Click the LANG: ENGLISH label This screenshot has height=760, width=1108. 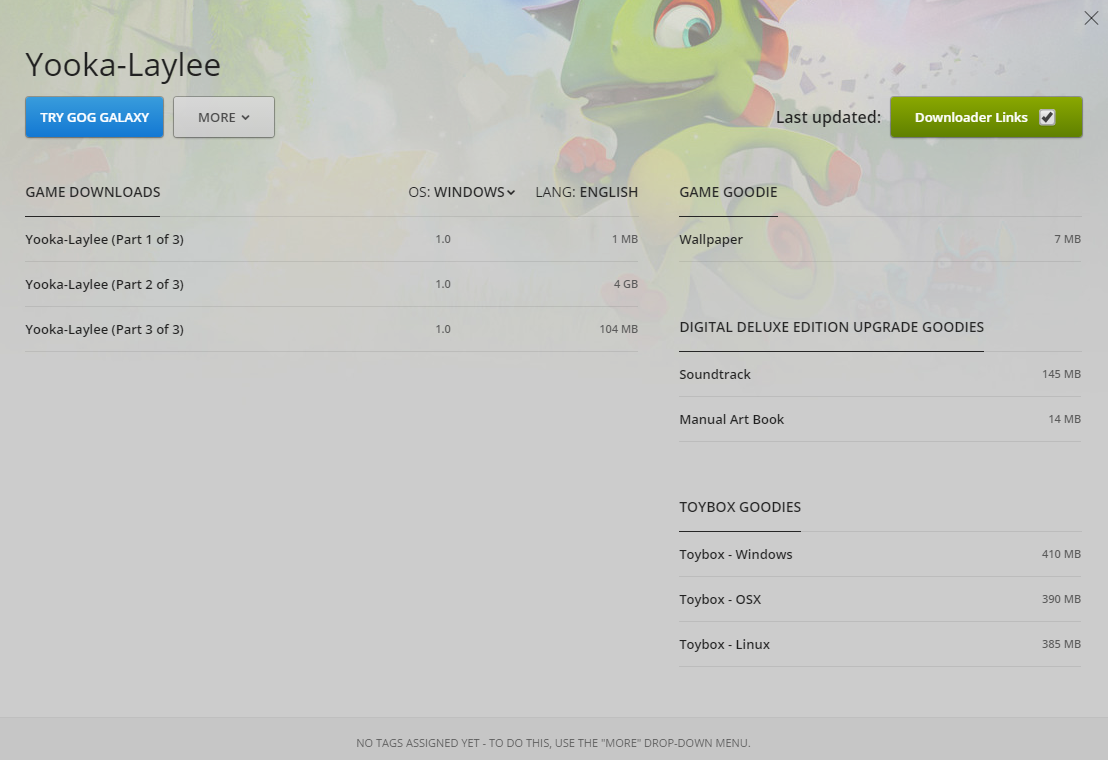[x=587, y=192]
